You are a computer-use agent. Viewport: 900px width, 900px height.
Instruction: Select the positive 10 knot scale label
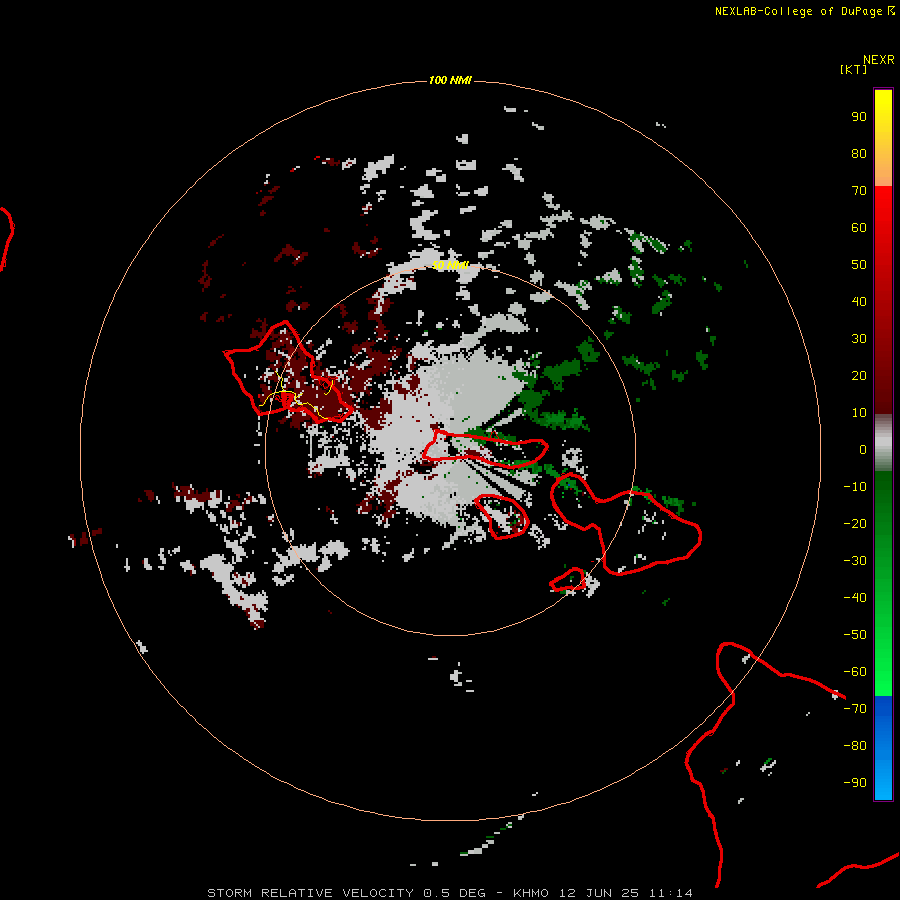[x=859, y=413]
